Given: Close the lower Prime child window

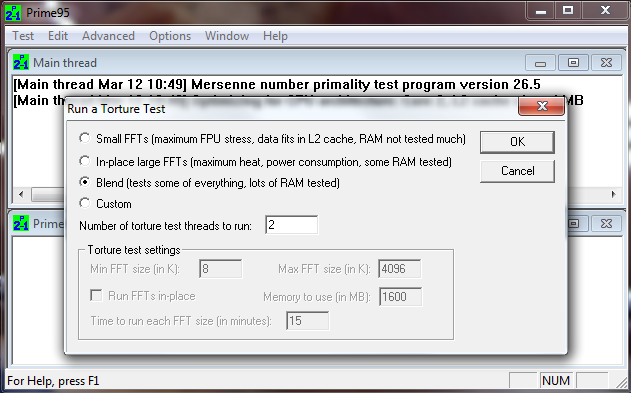Looking at the screenshot, I should pos(606,223).
